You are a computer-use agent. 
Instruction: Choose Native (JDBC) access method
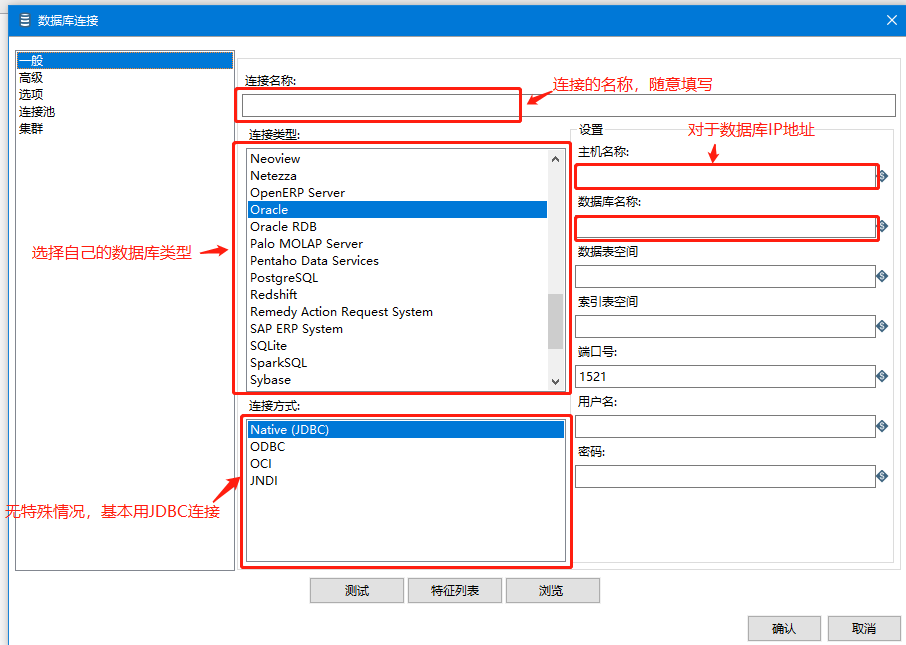pos(406,429)
